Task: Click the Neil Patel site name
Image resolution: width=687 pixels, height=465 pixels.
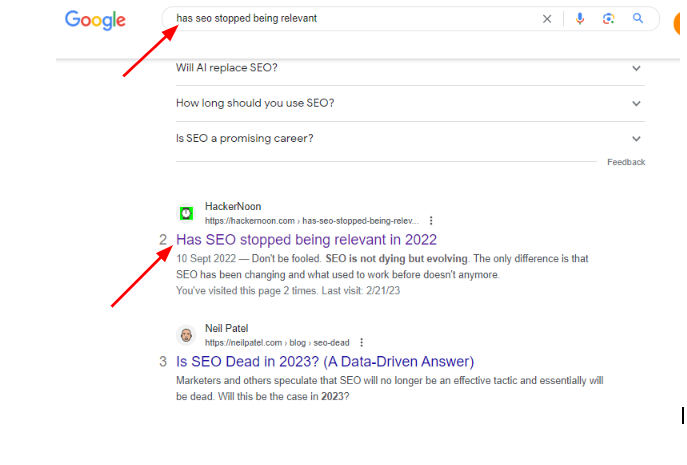Action: (x=227, y=328)
